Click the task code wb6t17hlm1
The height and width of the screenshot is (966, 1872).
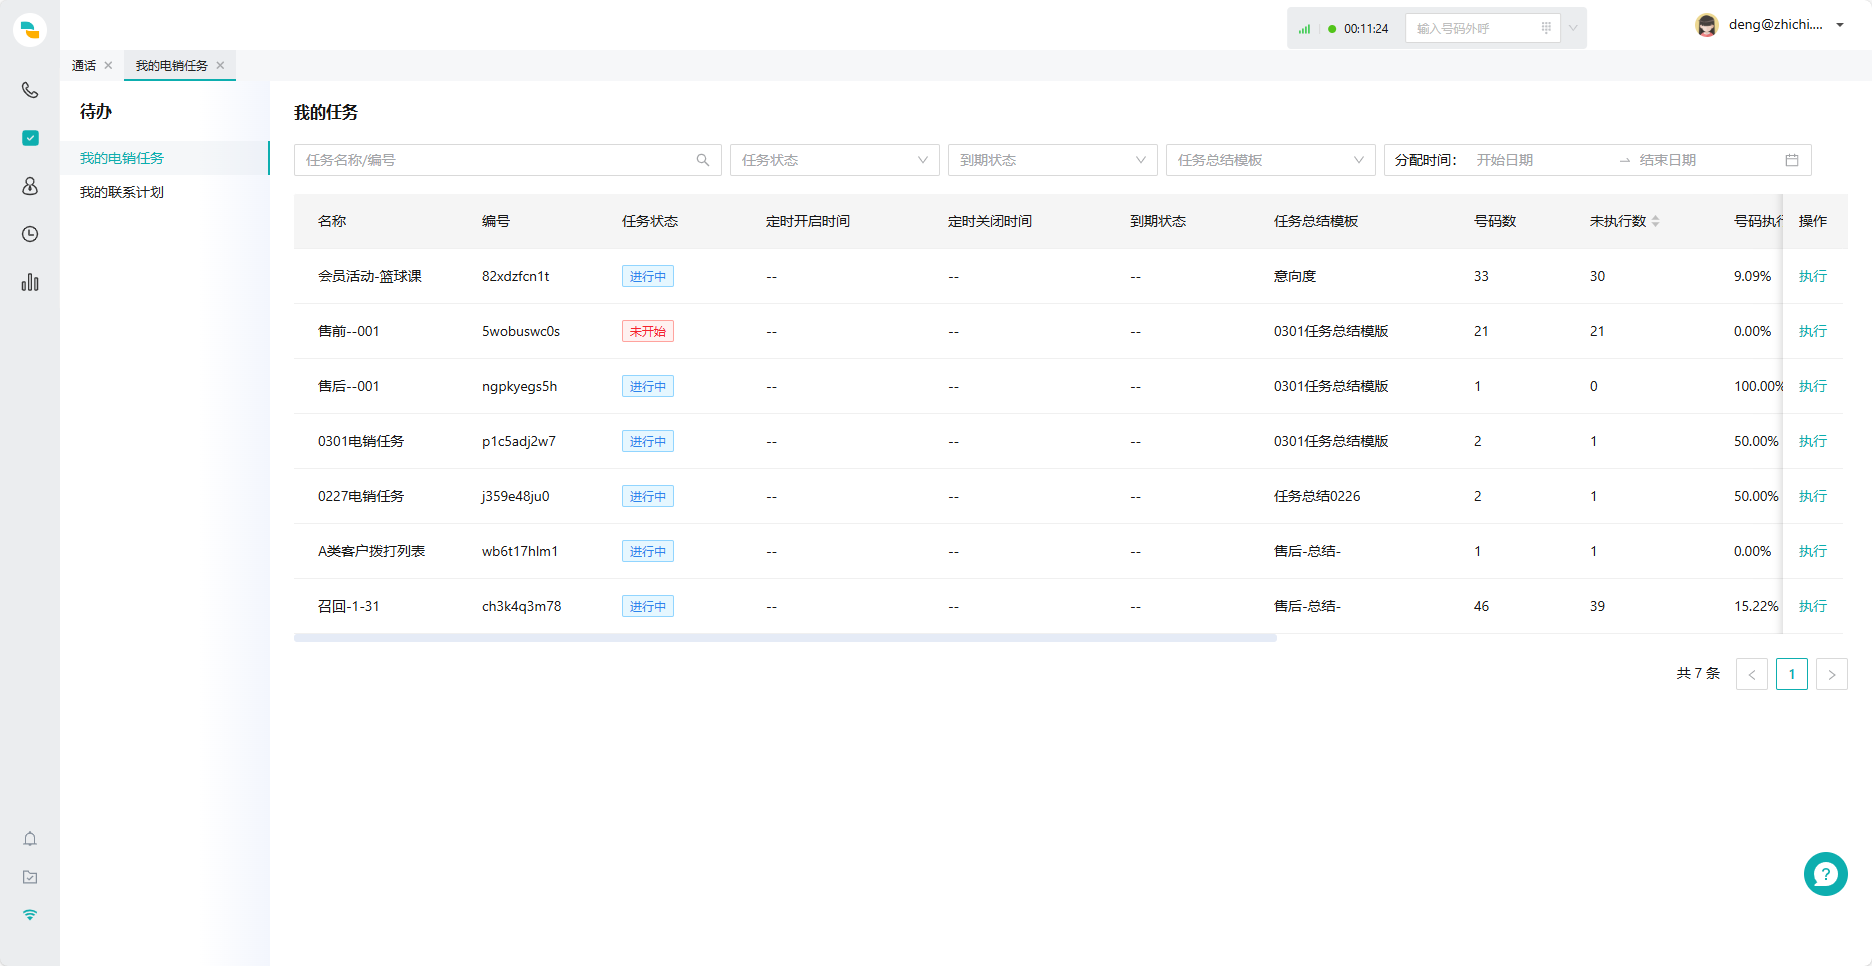520,551
